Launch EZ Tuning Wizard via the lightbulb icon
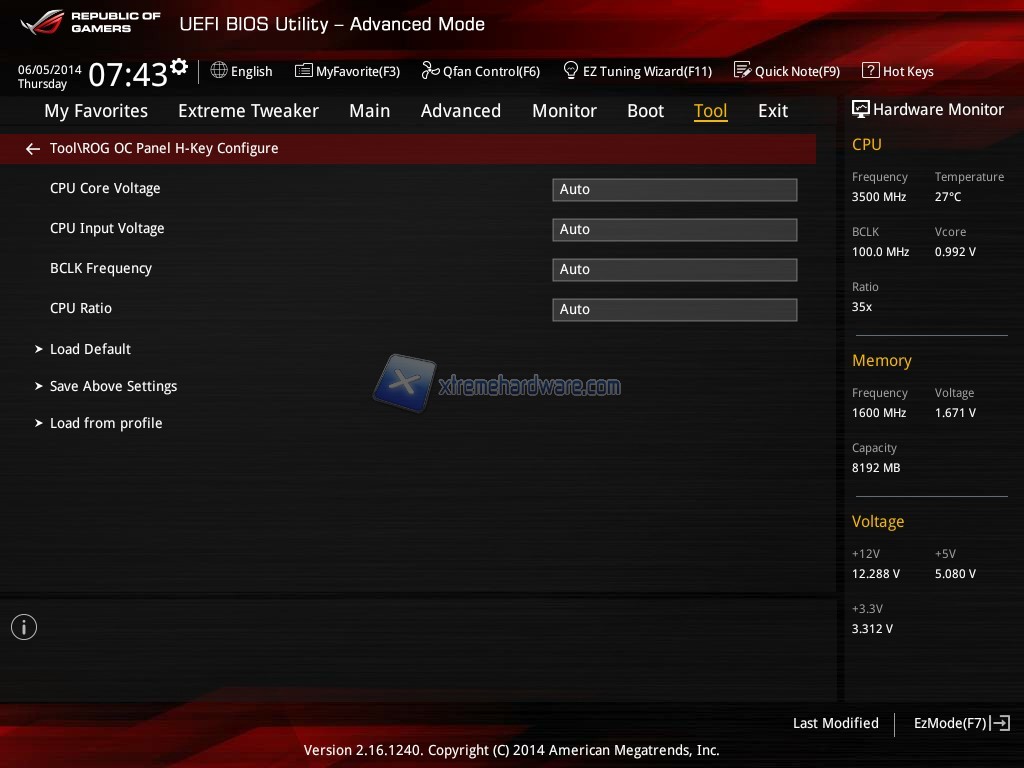 tap(571, 71)
